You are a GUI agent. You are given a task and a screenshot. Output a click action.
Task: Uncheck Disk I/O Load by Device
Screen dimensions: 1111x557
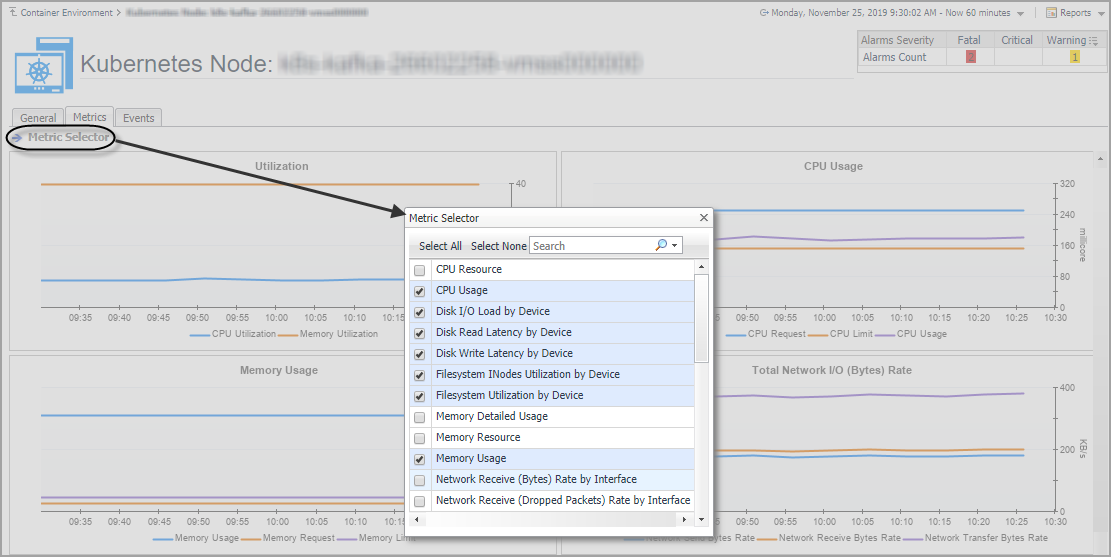pyautogui.click(x=419, y=312)
